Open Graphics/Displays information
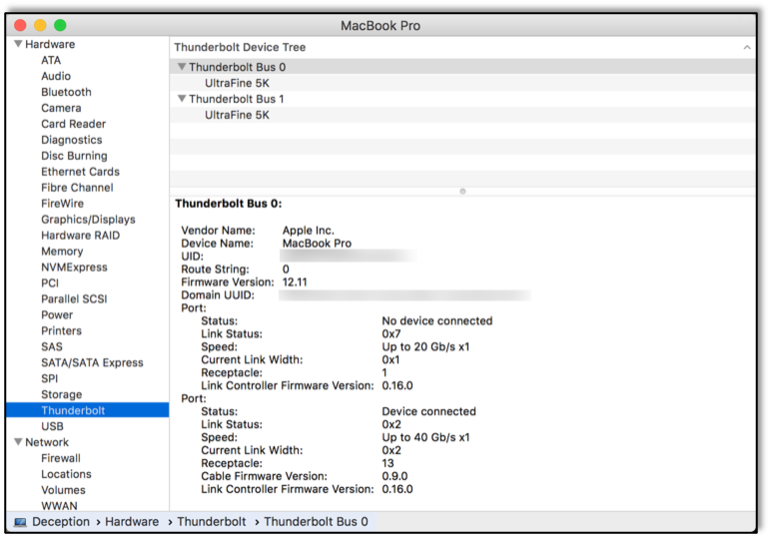Screen dimensions: 770x538 pyautogui.click(x=88, y=219)
